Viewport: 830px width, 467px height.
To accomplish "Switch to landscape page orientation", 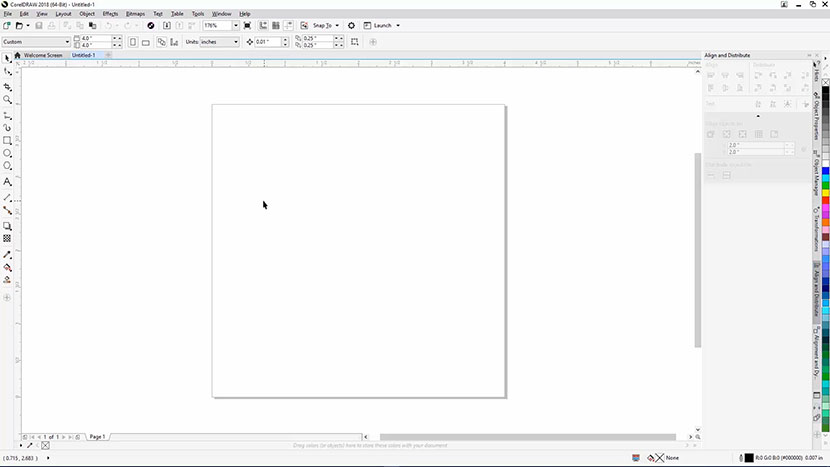I will click(x=145, y=42).
